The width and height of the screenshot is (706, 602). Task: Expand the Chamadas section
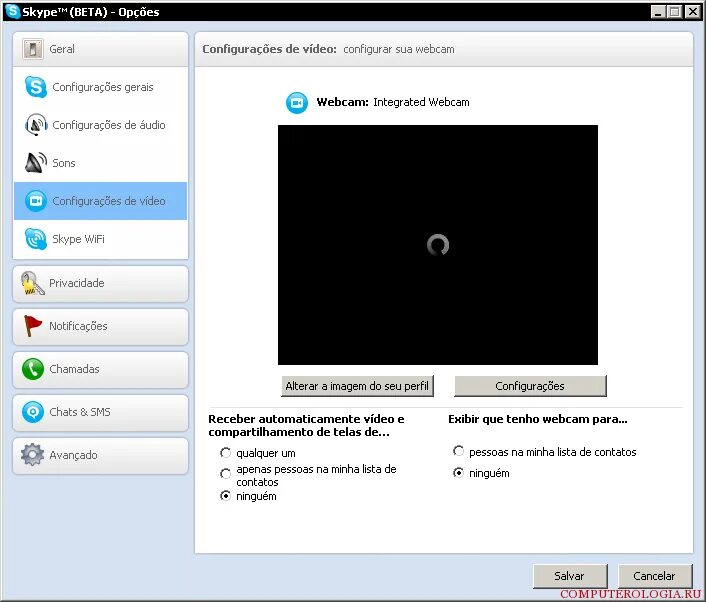pyautogui.click(x=100, y=370)
